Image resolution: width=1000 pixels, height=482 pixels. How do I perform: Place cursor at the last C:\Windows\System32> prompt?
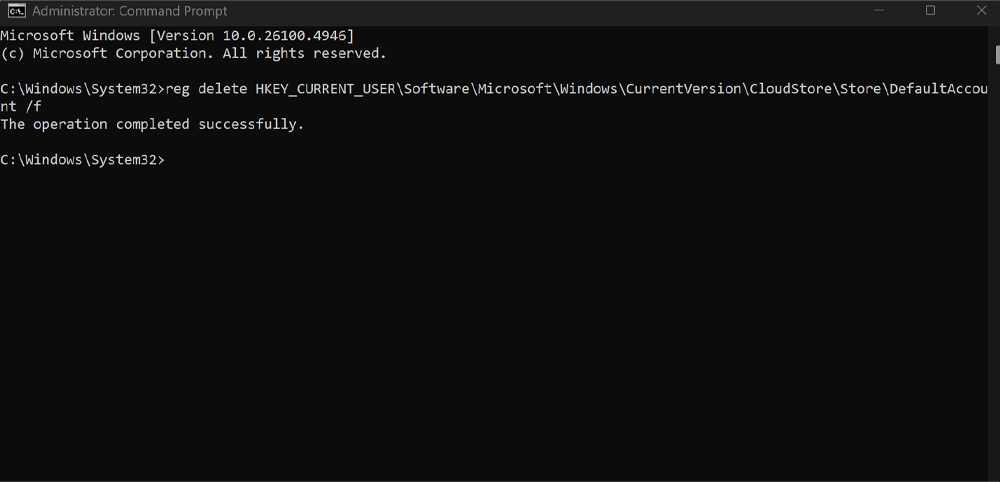[x=170, y=160]
